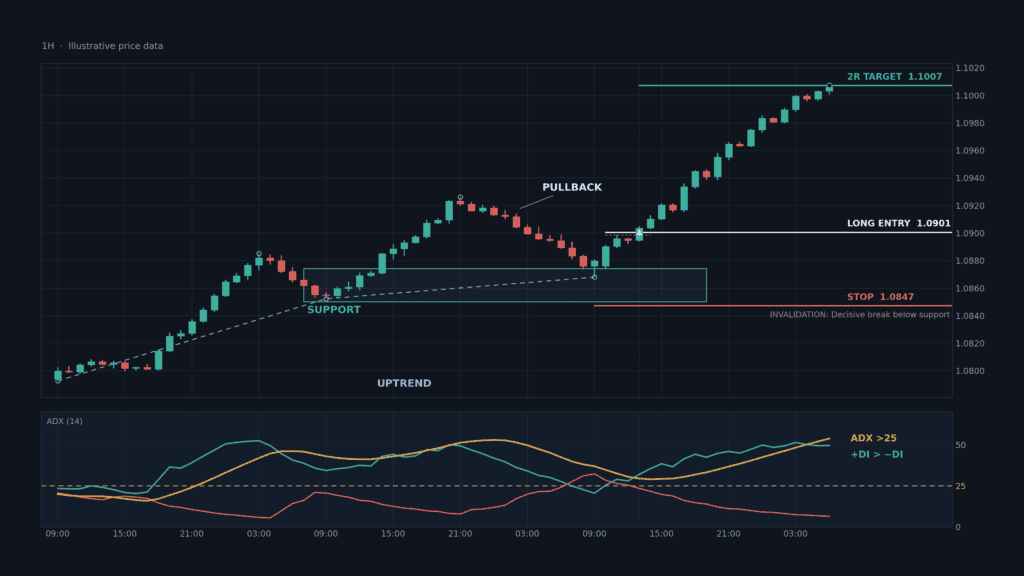Click the 1.0820 price axis label
This screenshot has height=576, width=1024.
[x=970, y=344]
